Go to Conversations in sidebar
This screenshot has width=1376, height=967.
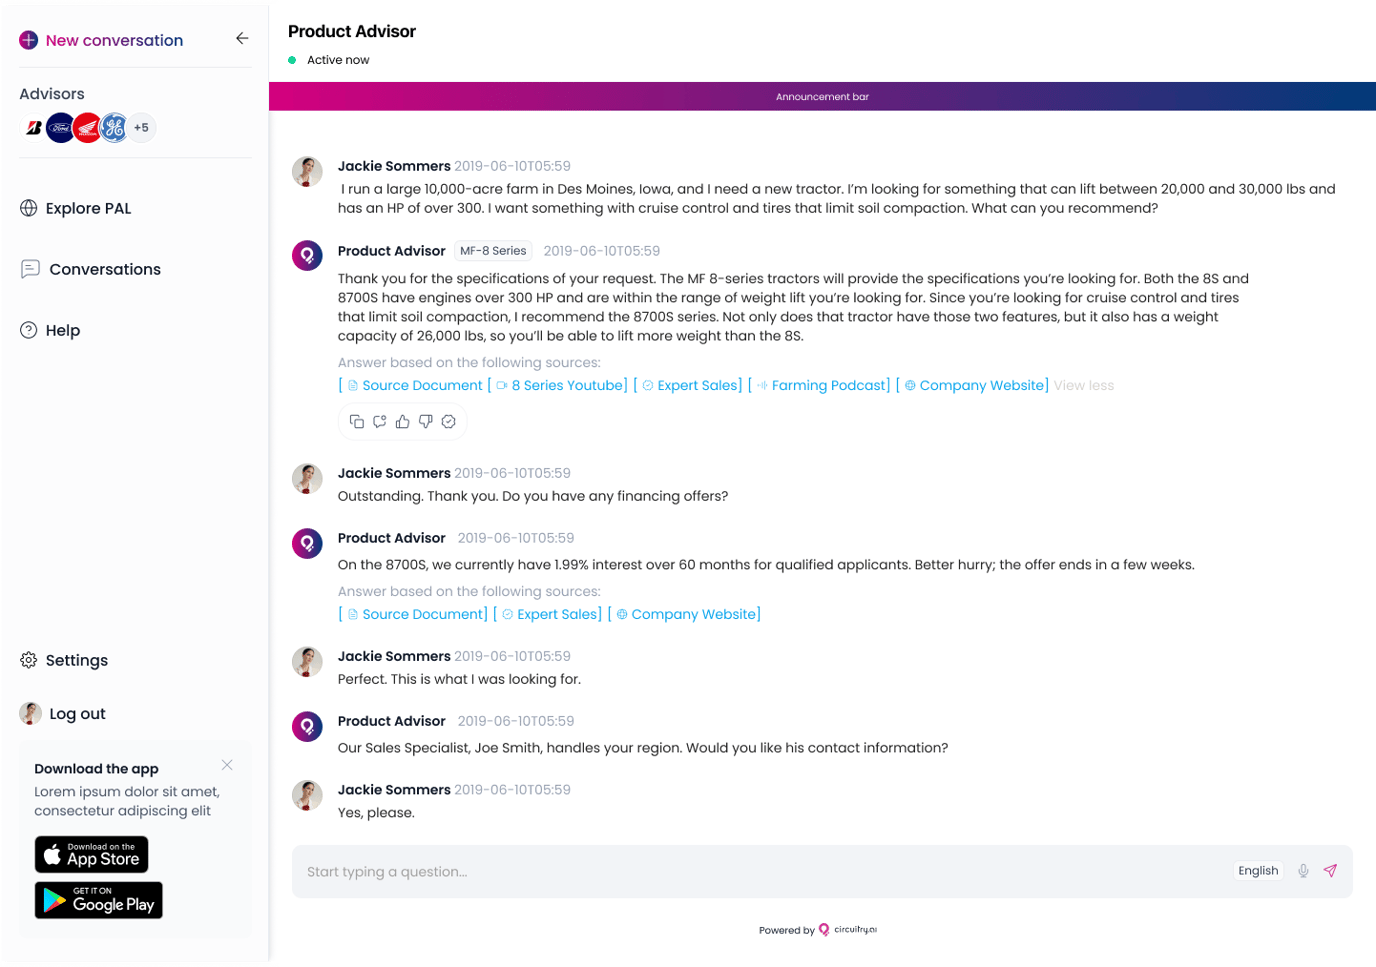tap(104, 270)
